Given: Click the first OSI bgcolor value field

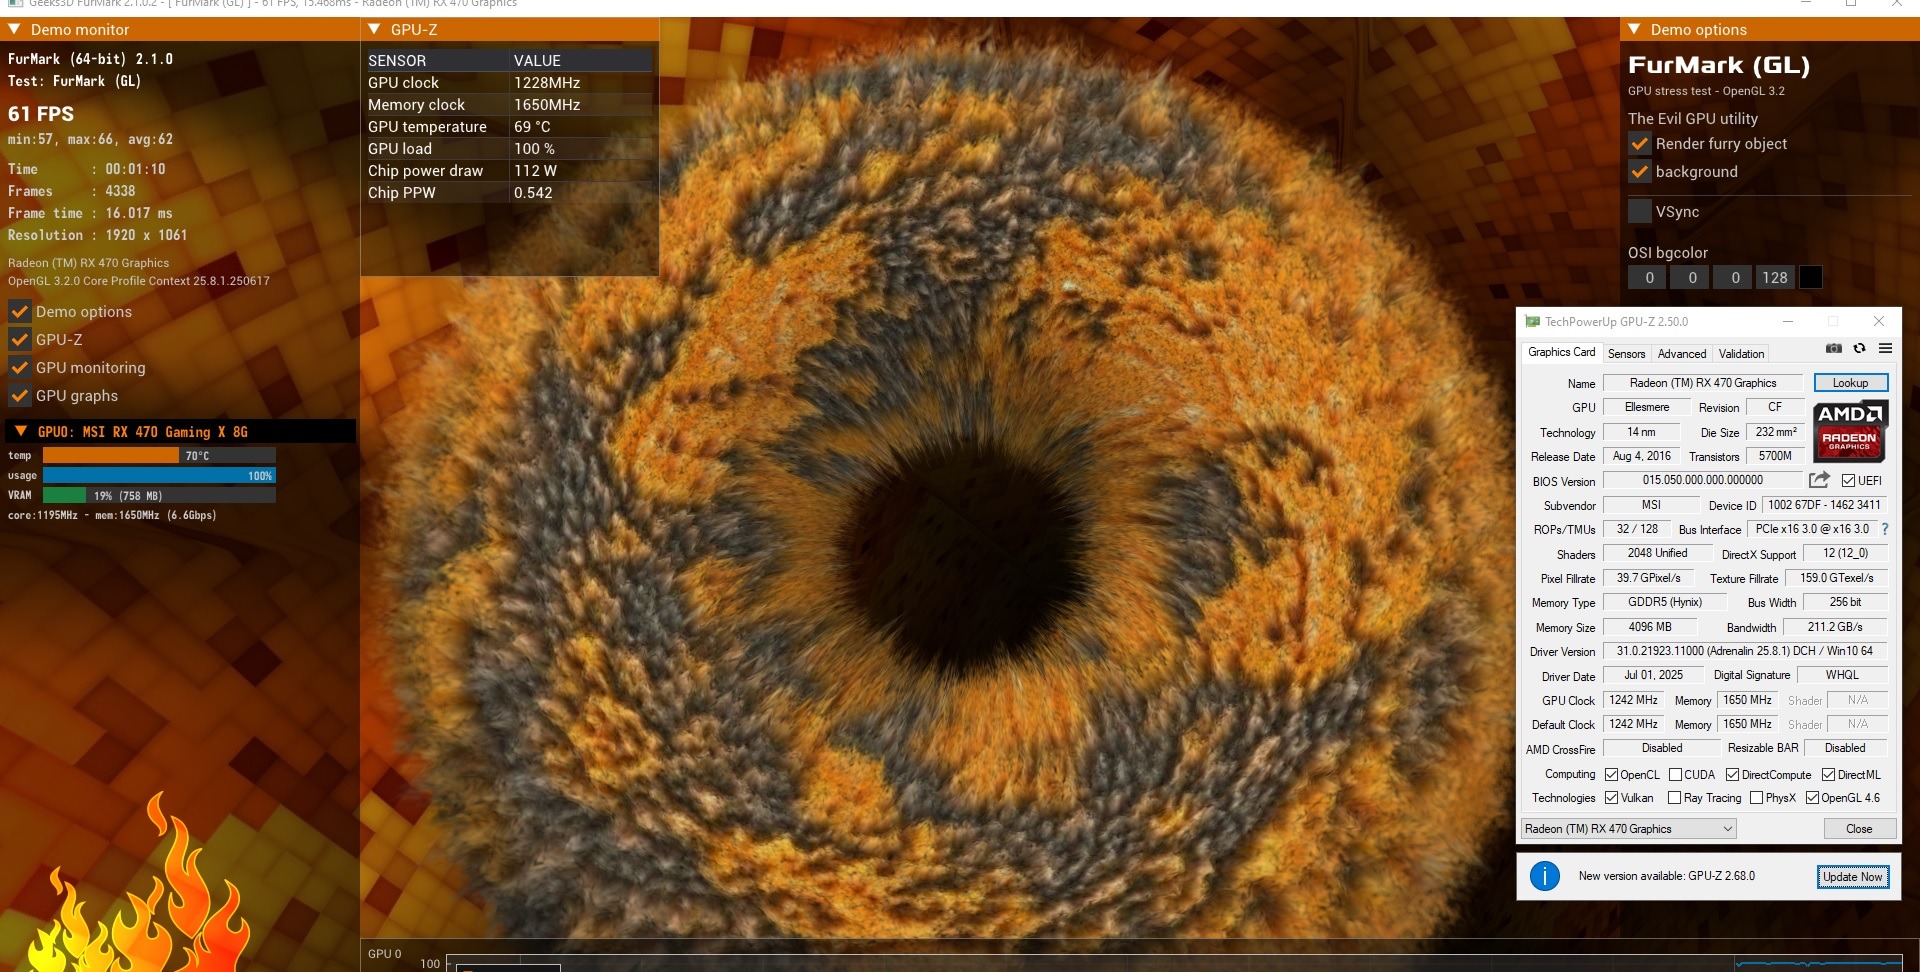Looking at the screenshot, I should pos(1648,278).
